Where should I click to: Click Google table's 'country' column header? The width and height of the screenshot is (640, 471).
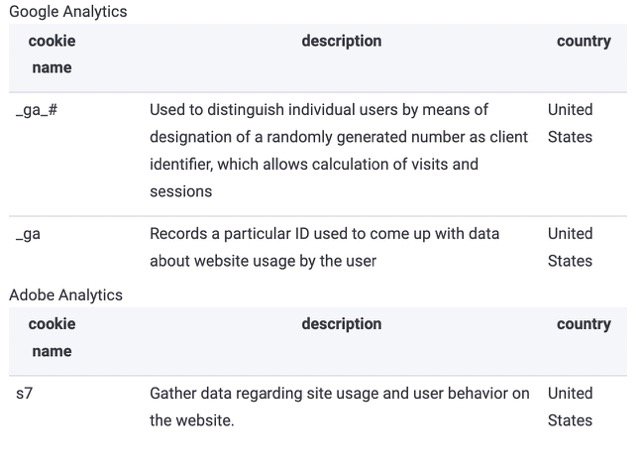tap(584, 41)
